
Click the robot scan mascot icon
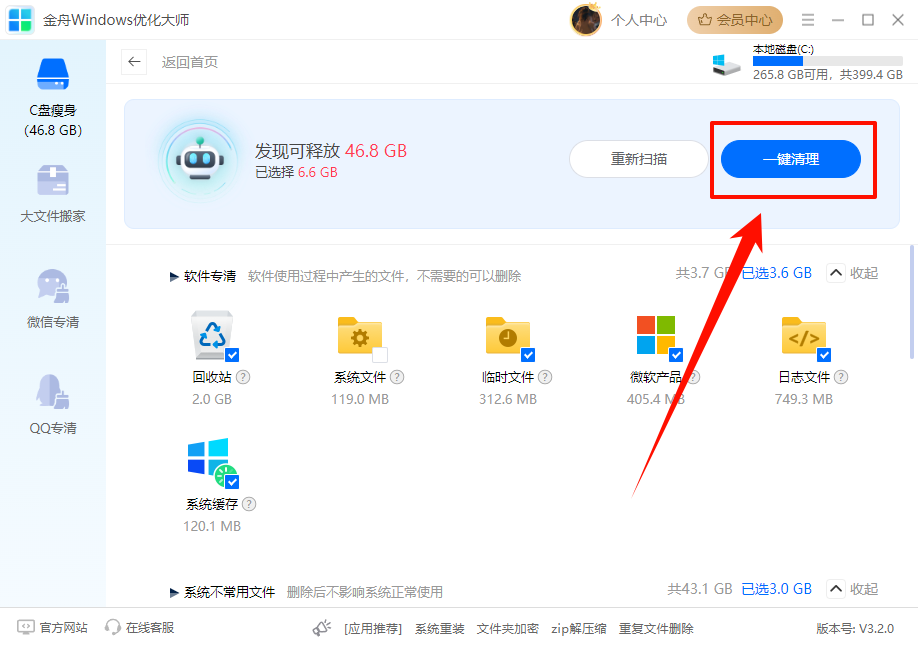click(x=200, y=160)
